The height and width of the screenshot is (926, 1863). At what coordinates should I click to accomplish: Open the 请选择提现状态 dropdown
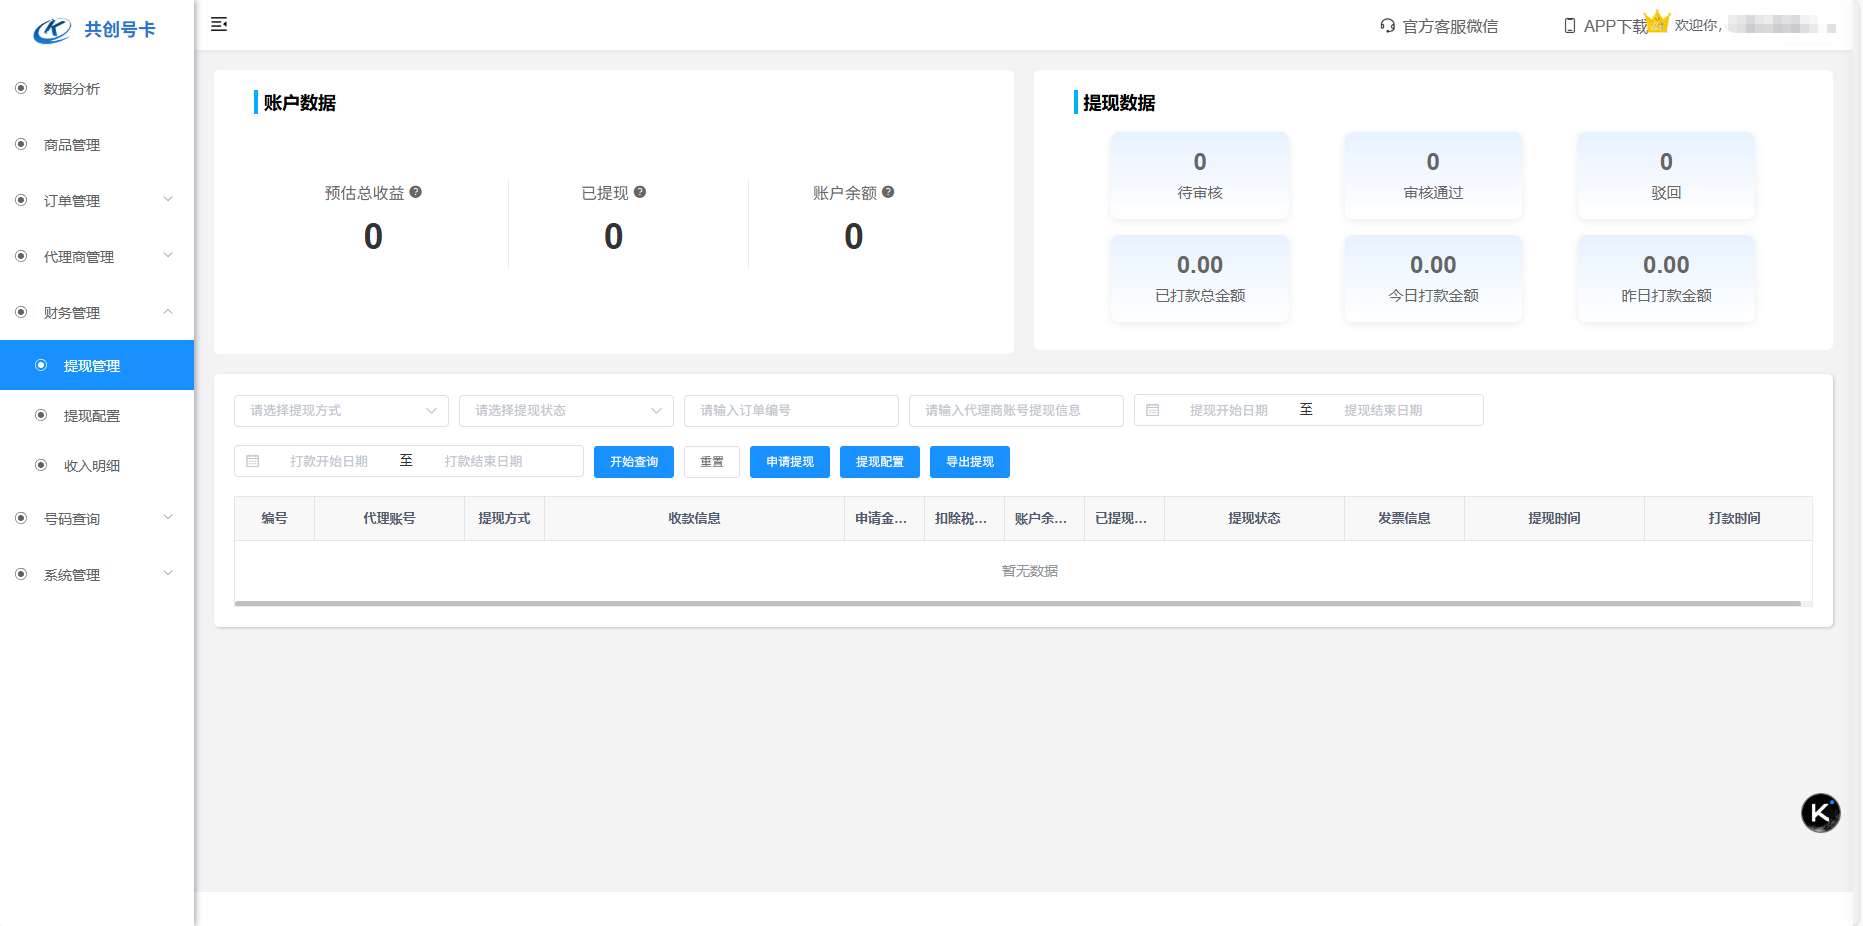[x=566, y=411]
